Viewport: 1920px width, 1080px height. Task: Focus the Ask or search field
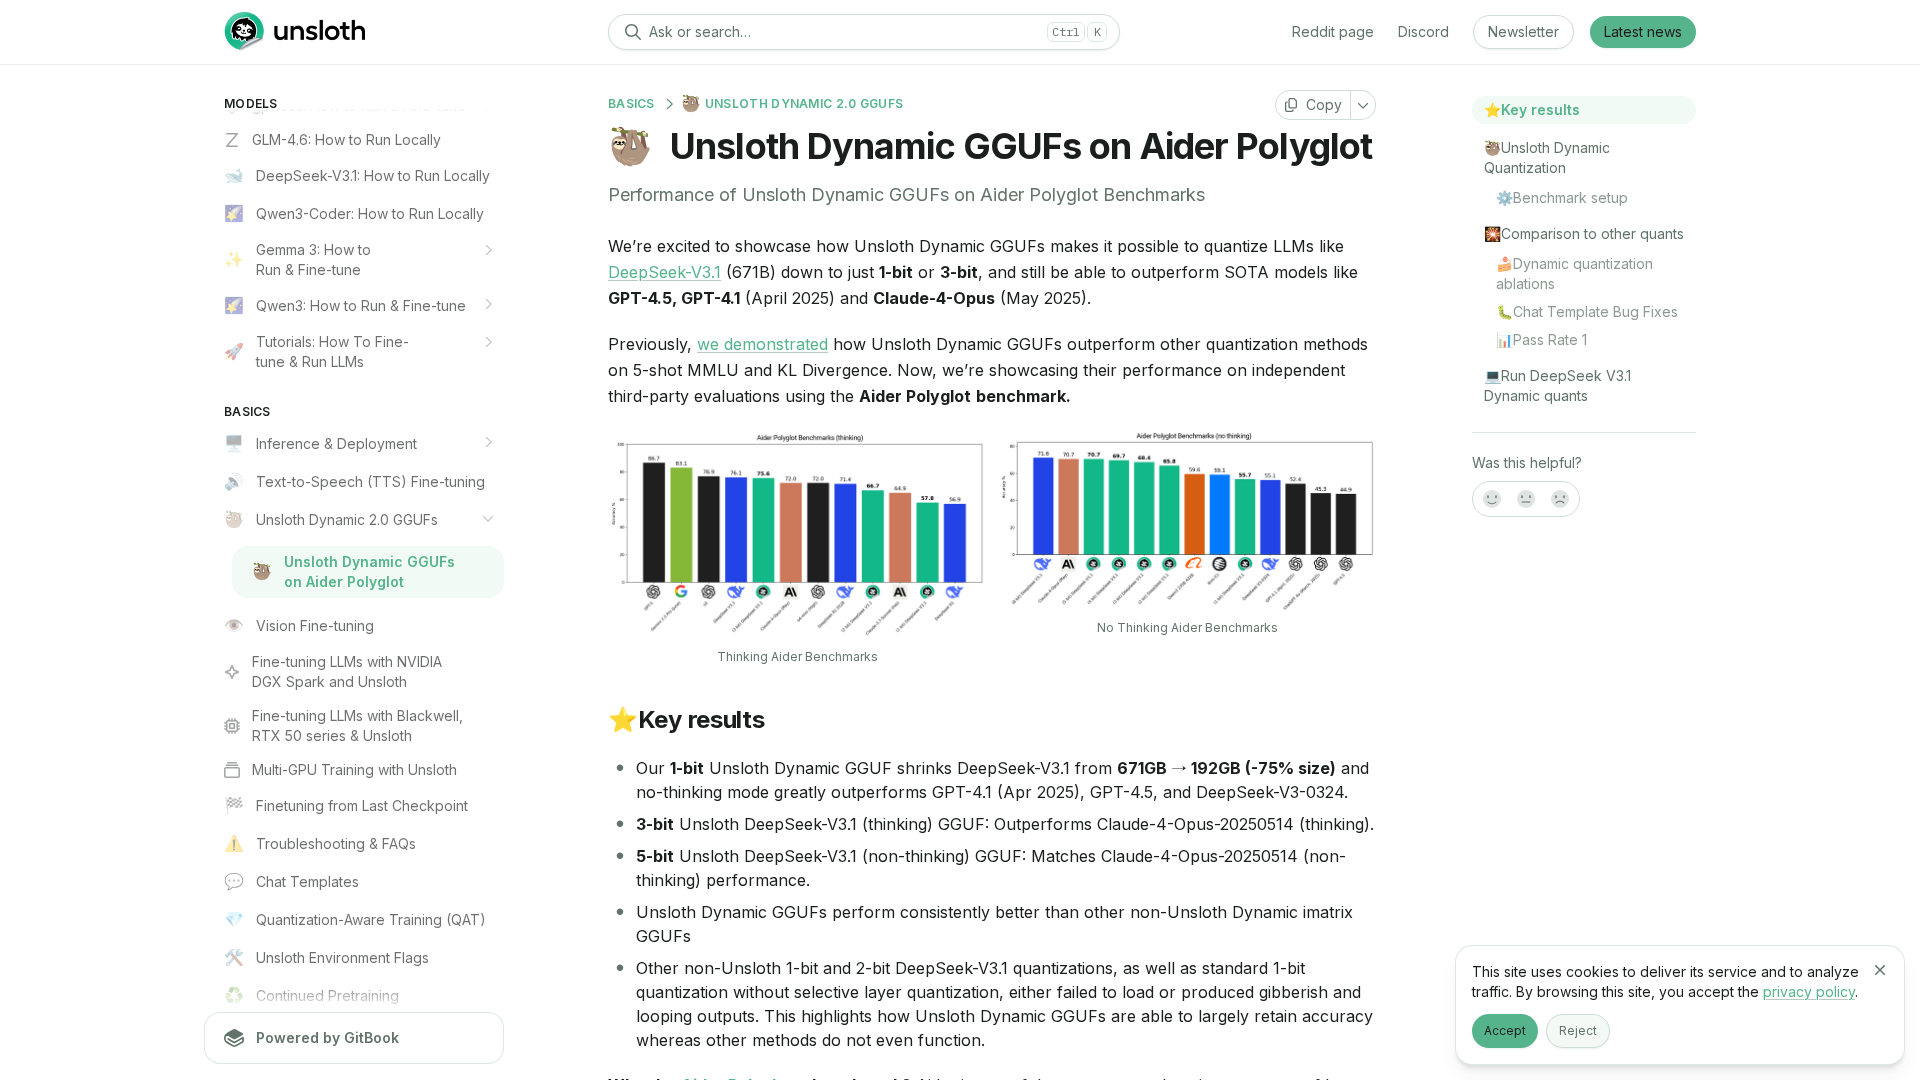coord(840,32)
